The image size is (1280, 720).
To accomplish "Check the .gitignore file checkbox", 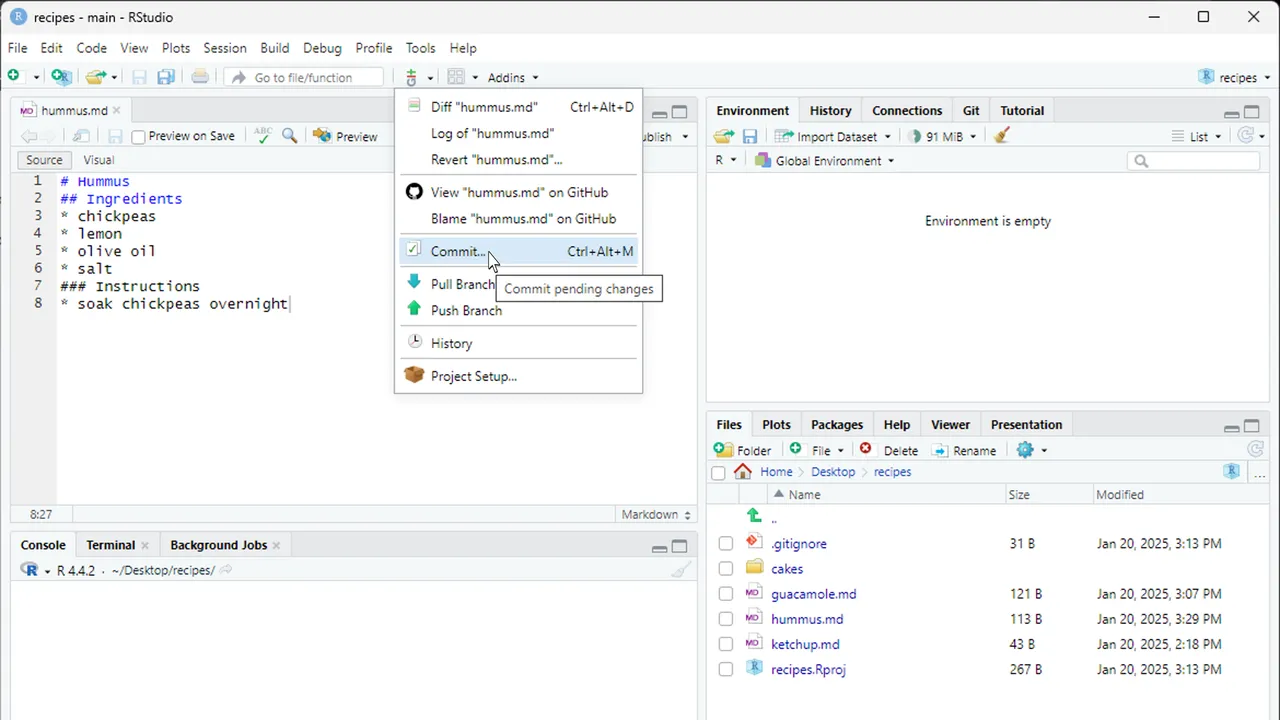I will pyautogui.click(x=726, y=544).
